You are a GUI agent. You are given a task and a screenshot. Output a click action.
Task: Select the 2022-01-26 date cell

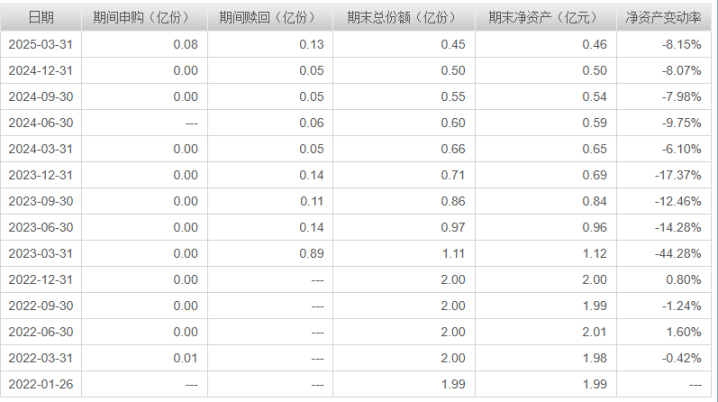coord(41,384)
